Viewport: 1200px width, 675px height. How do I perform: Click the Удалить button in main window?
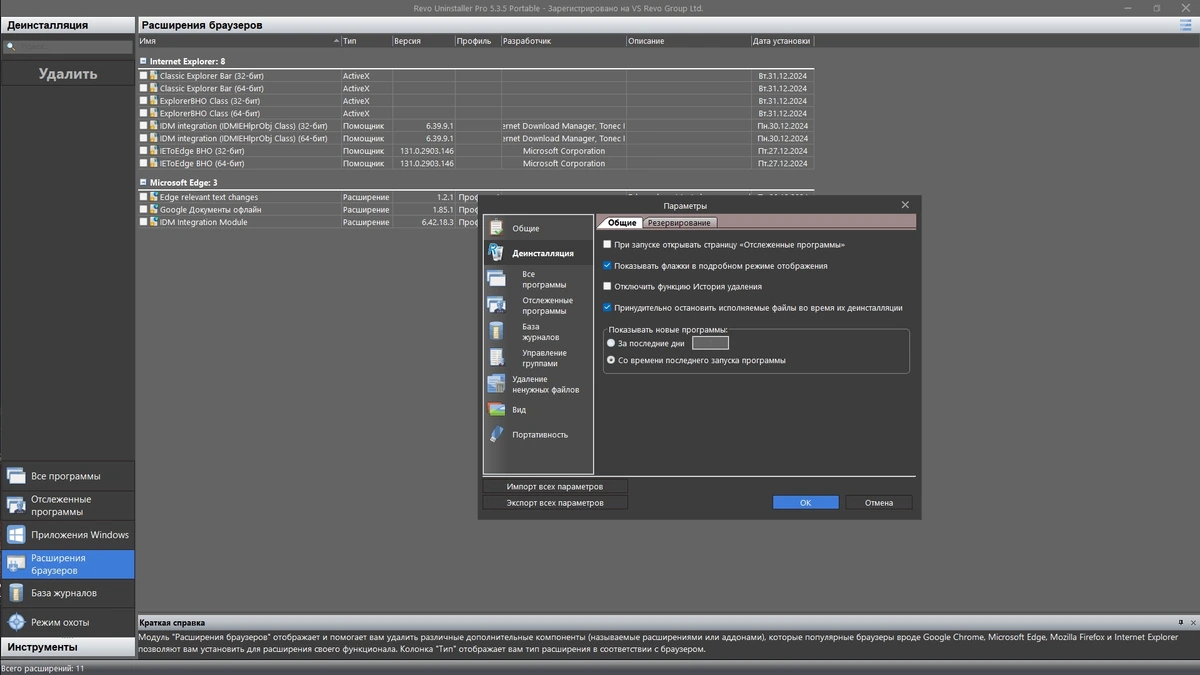[x=67, y=73]
